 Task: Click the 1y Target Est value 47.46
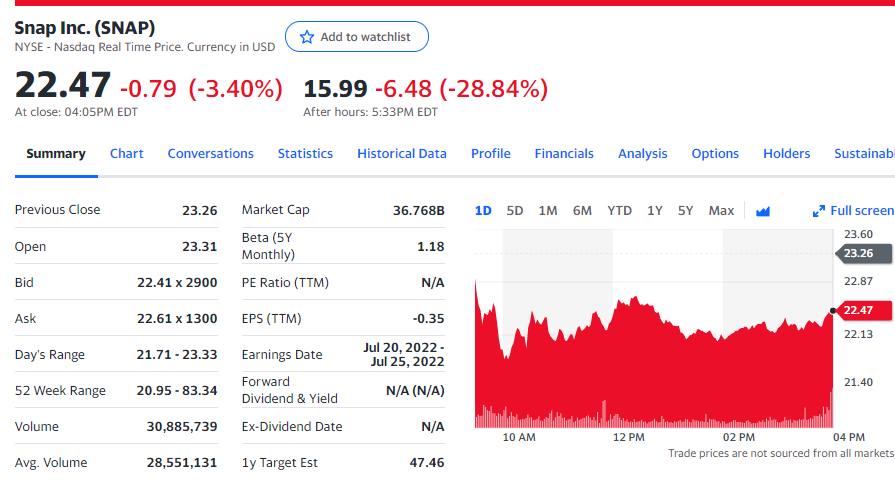coord(427,462)
